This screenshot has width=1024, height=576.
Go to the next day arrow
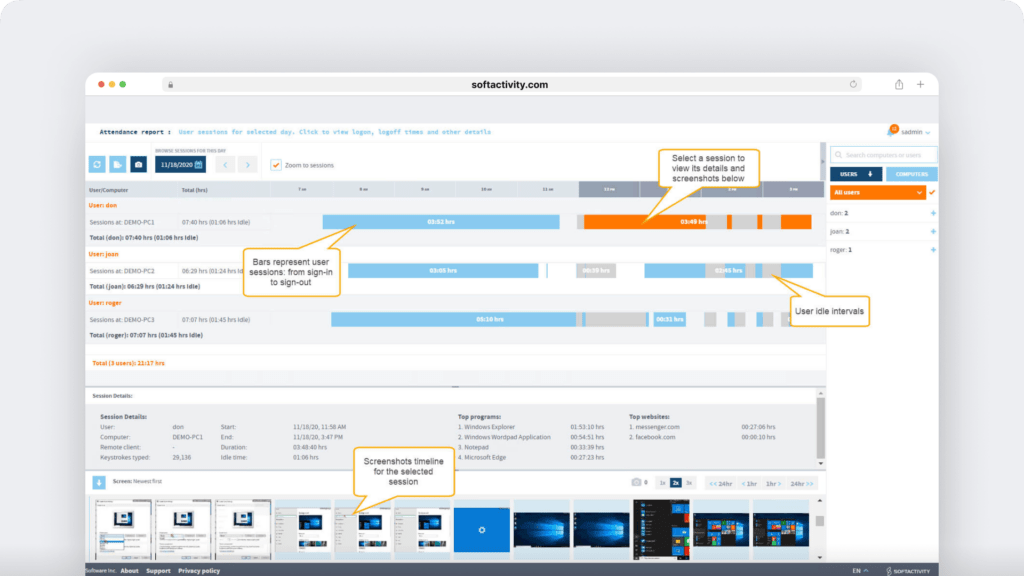[x=248, y=164]
